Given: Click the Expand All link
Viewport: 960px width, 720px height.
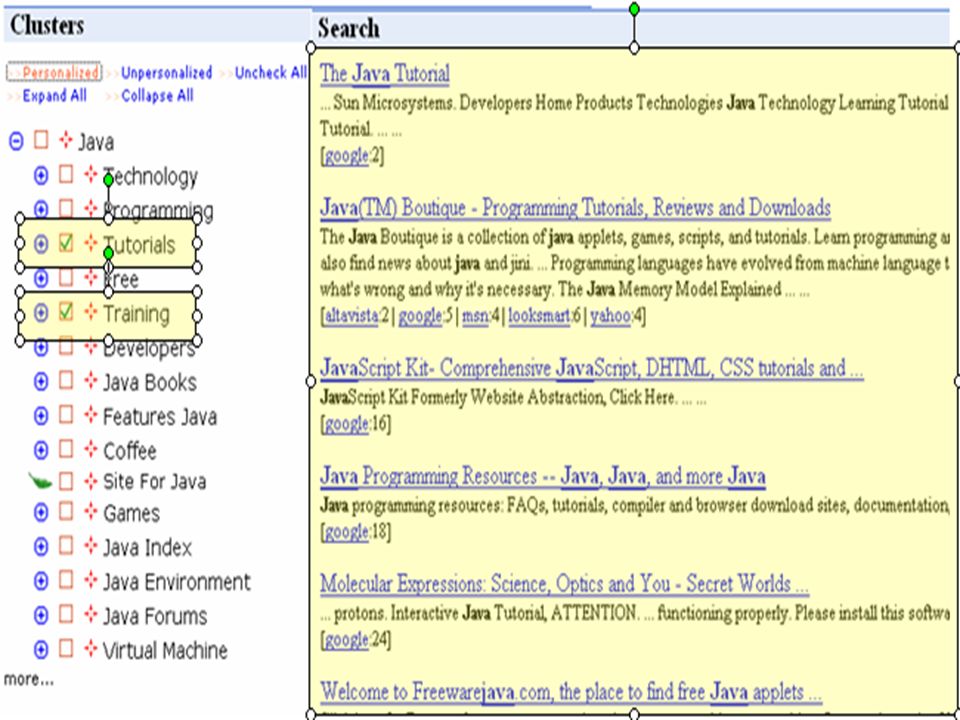Looking at the screenshot, I should (x=54, y=96).
